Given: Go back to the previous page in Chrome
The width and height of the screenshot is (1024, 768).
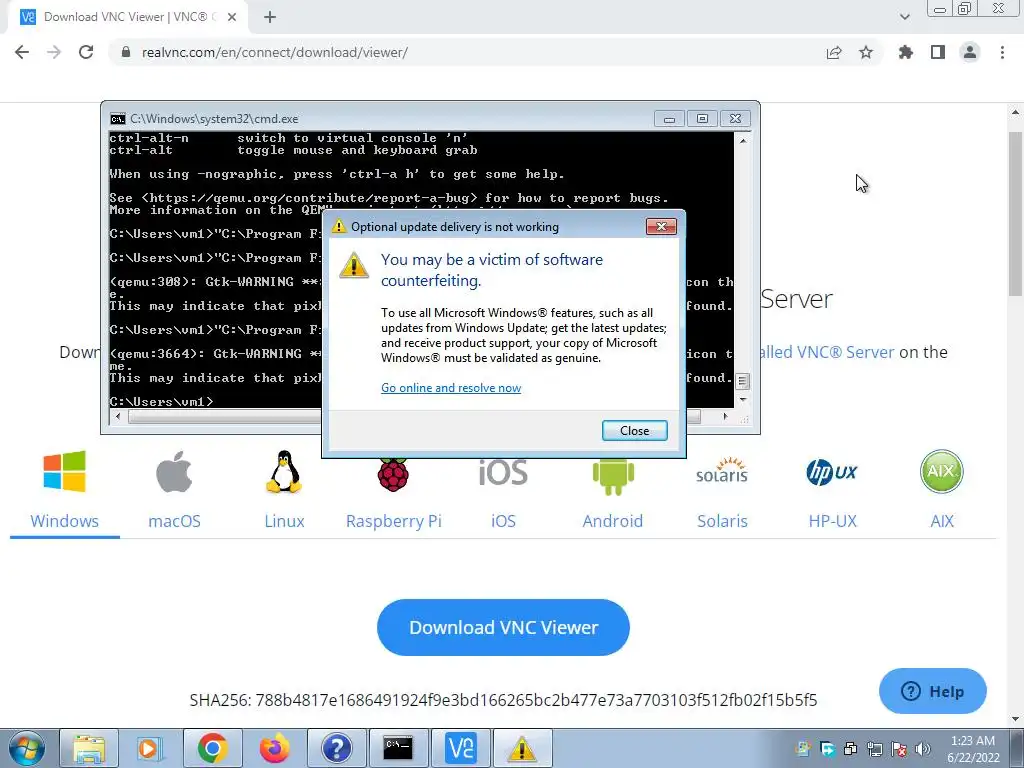Looking at the screenshot, I should point(22,52).
